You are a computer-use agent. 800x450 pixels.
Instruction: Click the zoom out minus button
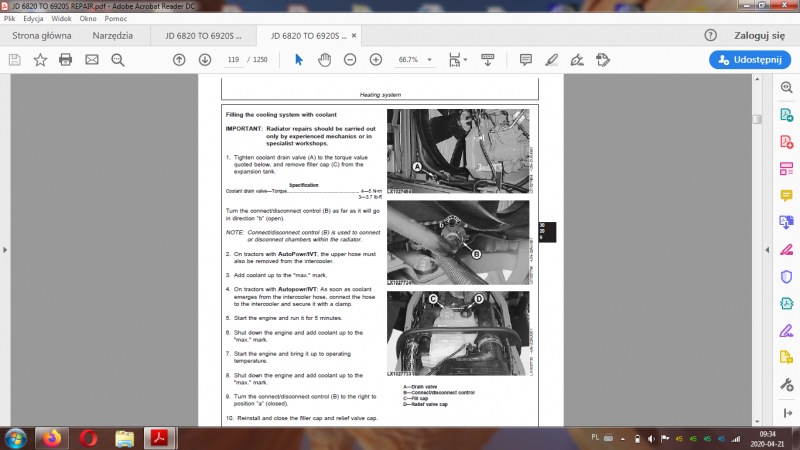350,60
